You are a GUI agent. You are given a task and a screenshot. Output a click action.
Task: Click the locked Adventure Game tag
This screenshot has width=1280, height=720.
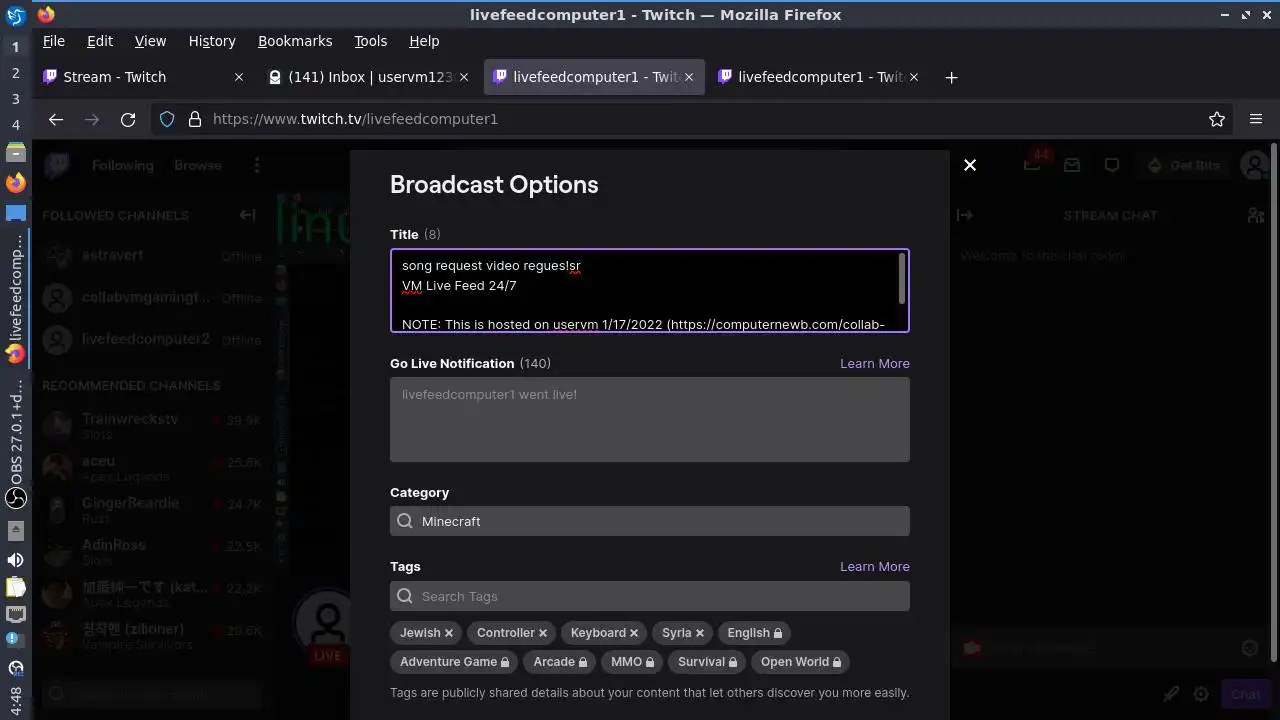pos(454,662)
